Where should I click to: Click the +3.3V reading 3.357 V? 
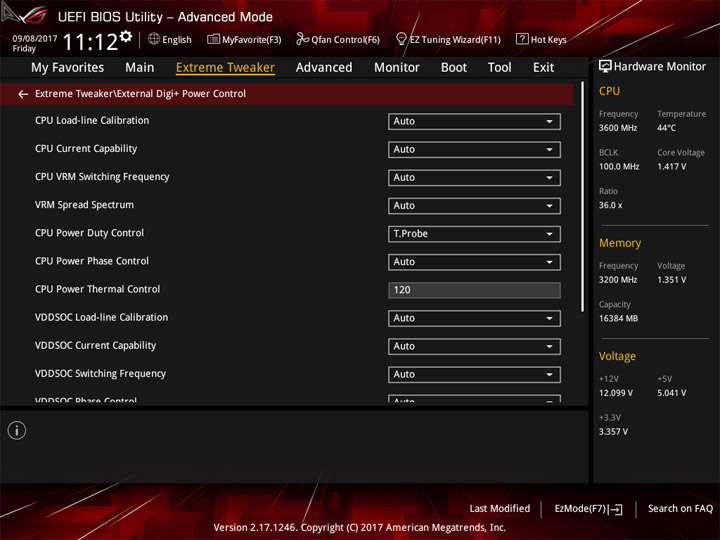click(613, 432)
